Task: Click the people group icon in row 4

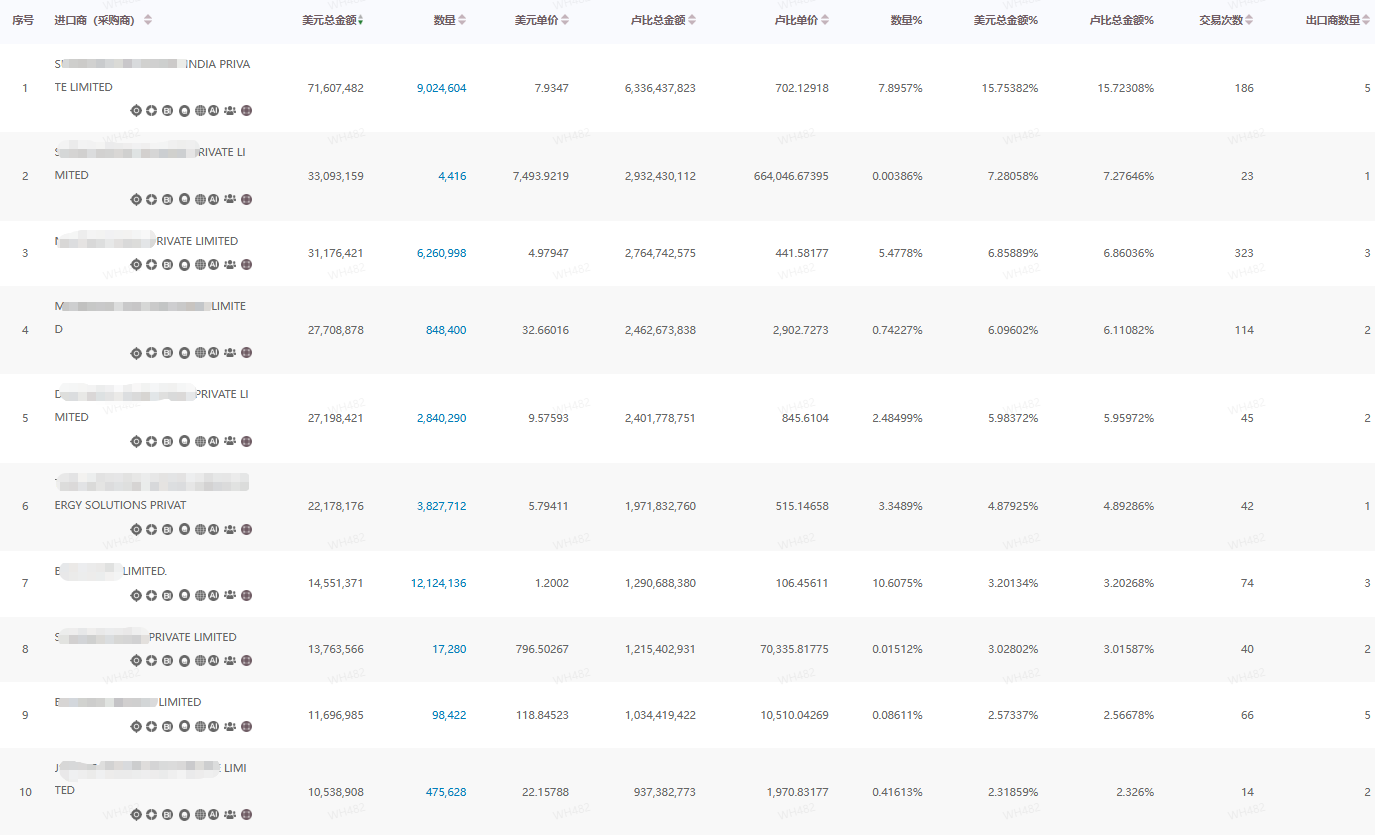Action: (x=230, y=353)
